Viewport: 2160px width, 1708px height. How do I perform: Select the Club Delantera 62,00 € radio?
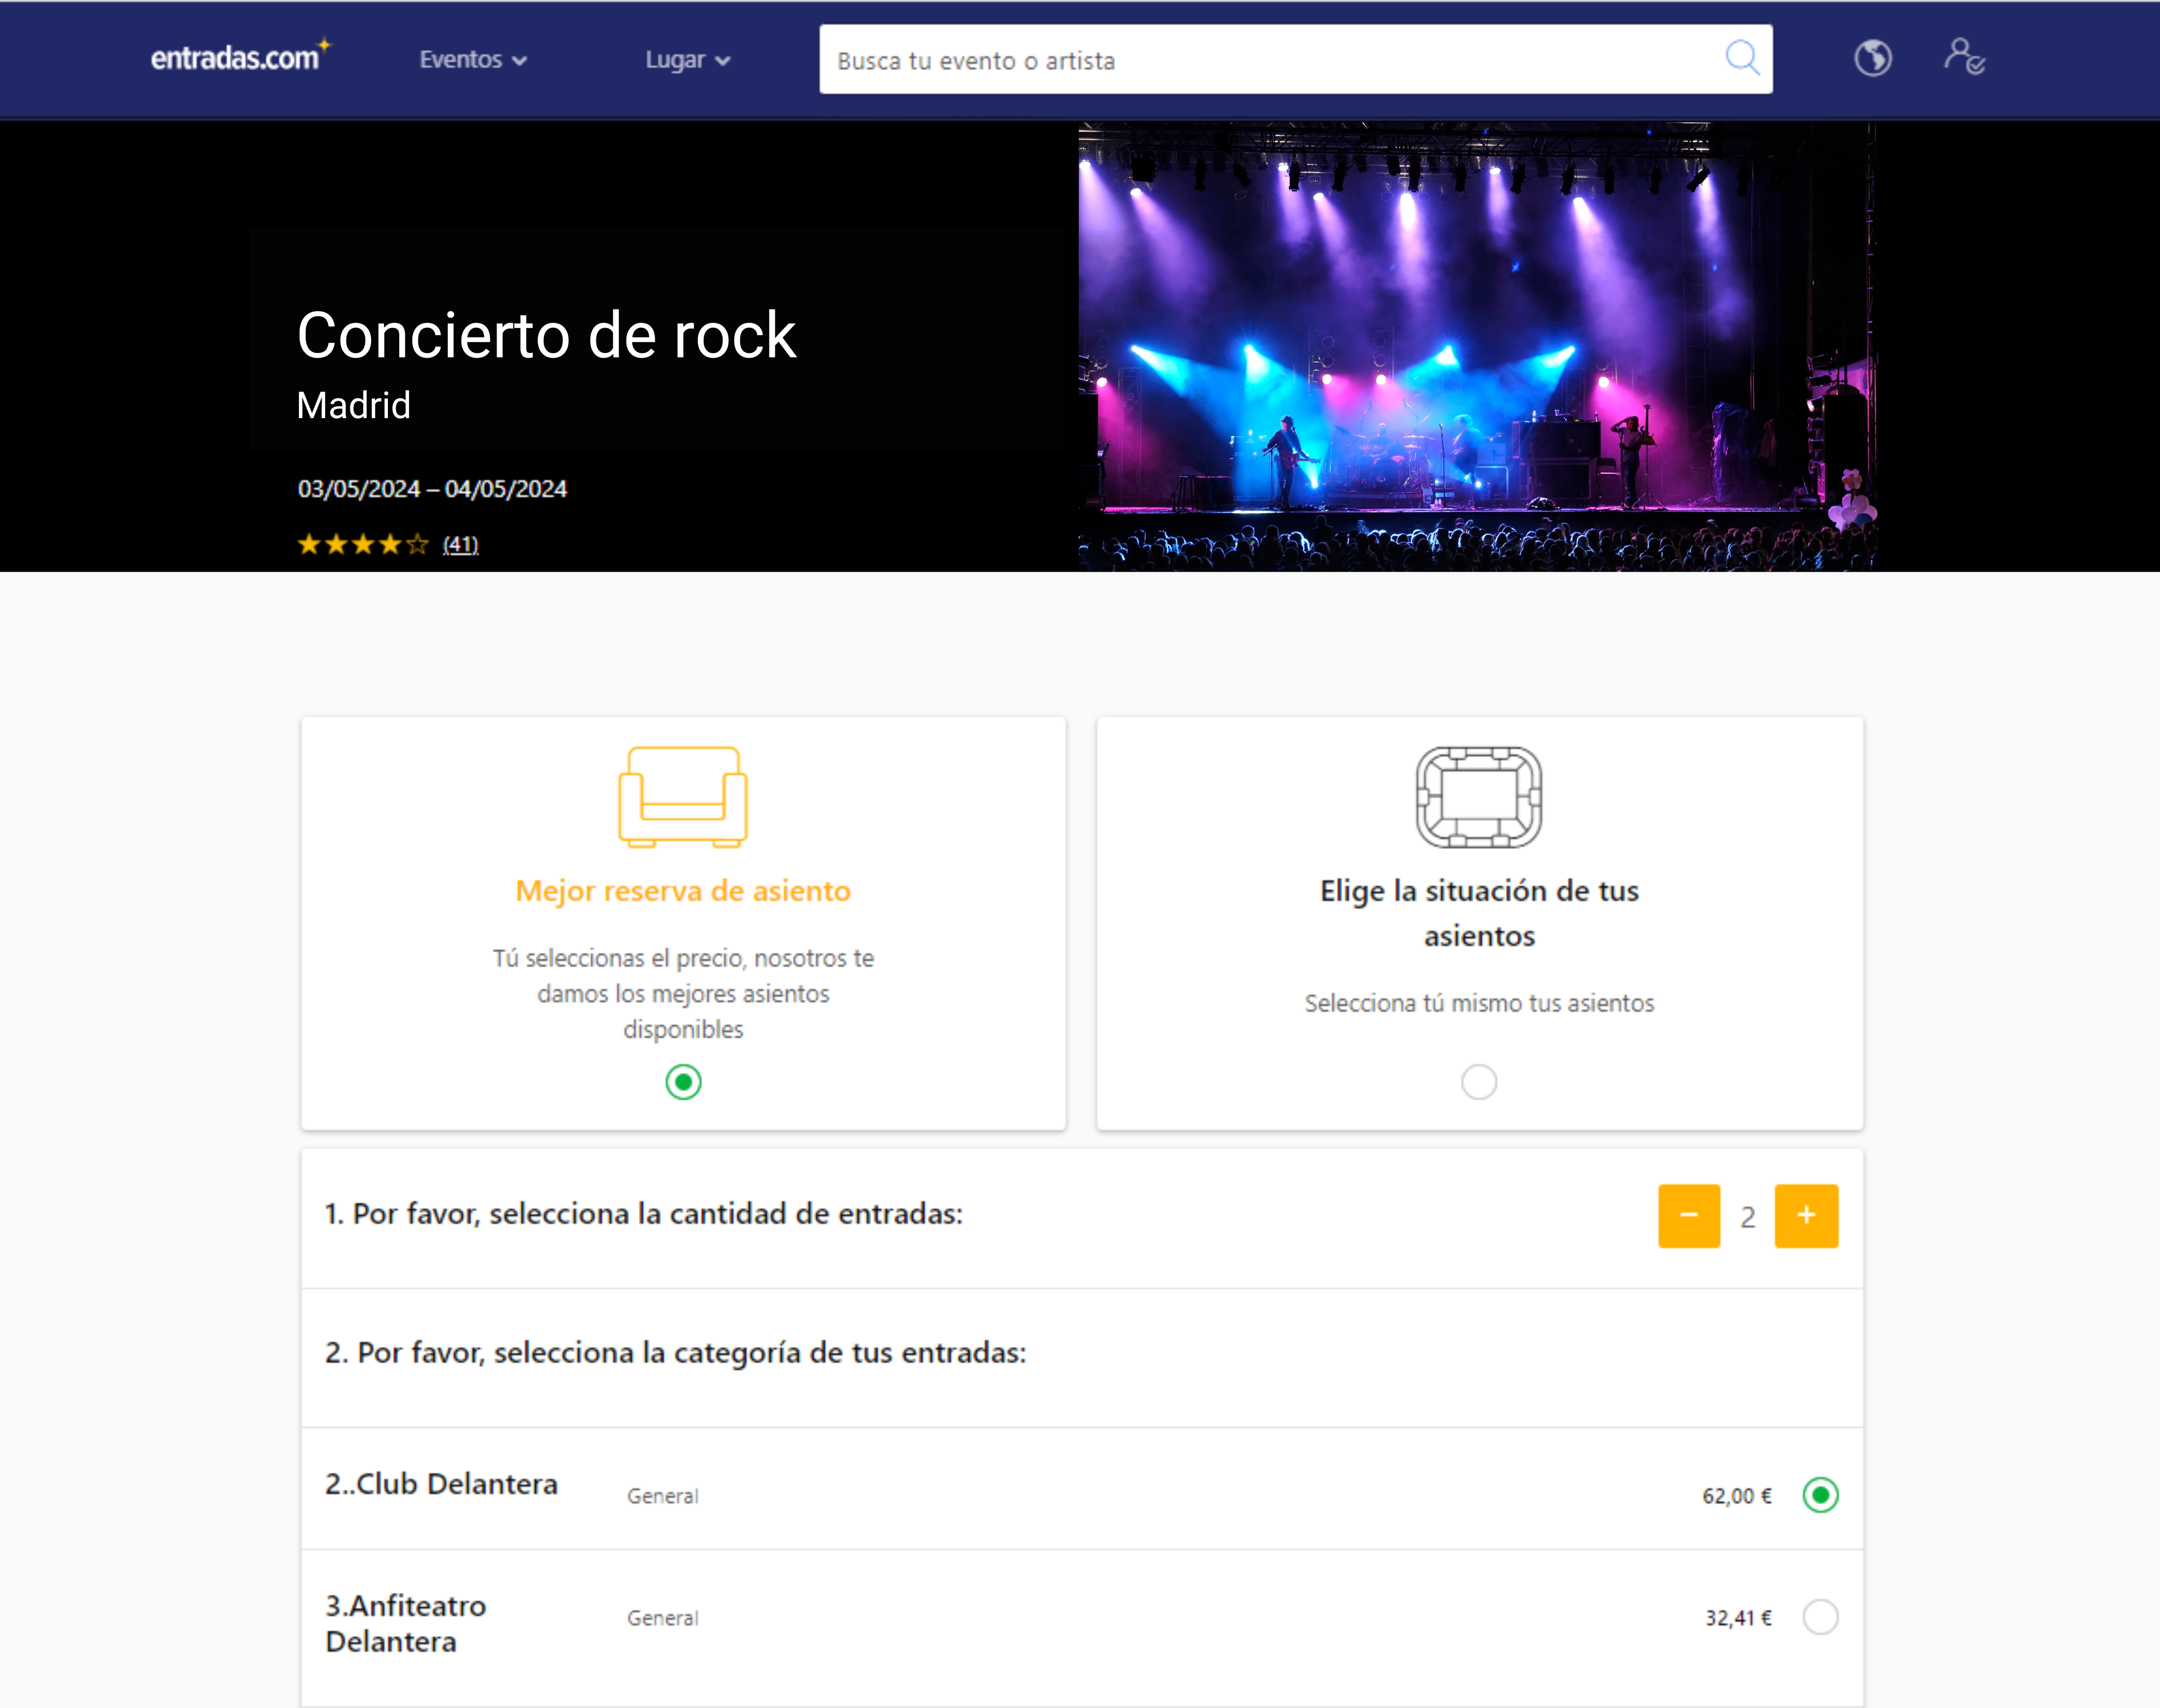pos(1819,1495)
